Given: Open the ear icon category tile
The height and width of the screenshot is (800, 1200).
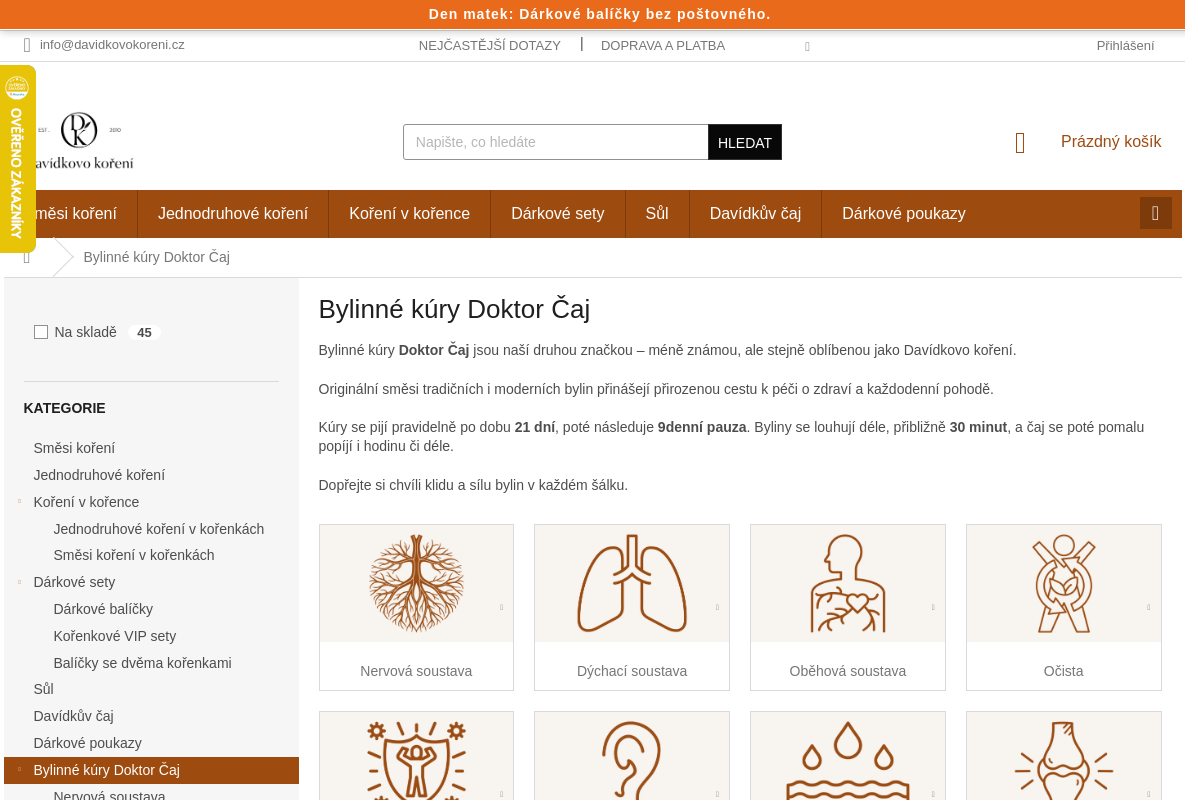Looking at the screenshot, I should tap(632, 757).
